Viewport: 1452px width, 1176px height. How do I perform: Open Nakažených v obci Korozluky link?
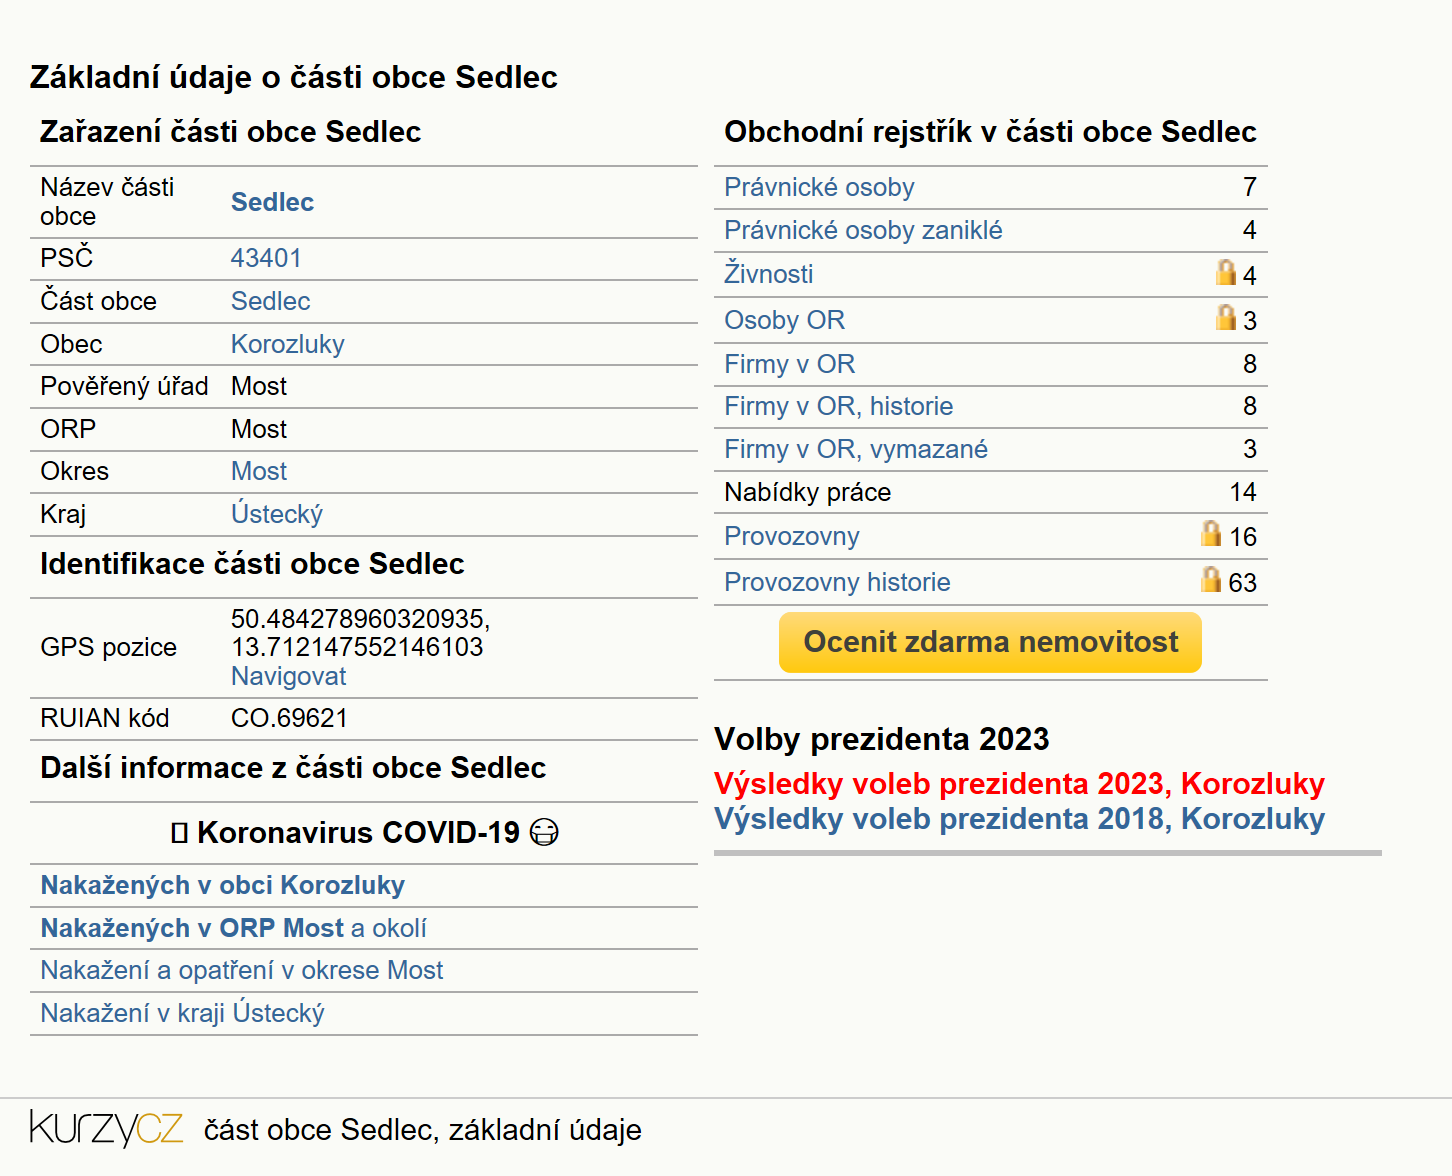click(x=222, y=885)
